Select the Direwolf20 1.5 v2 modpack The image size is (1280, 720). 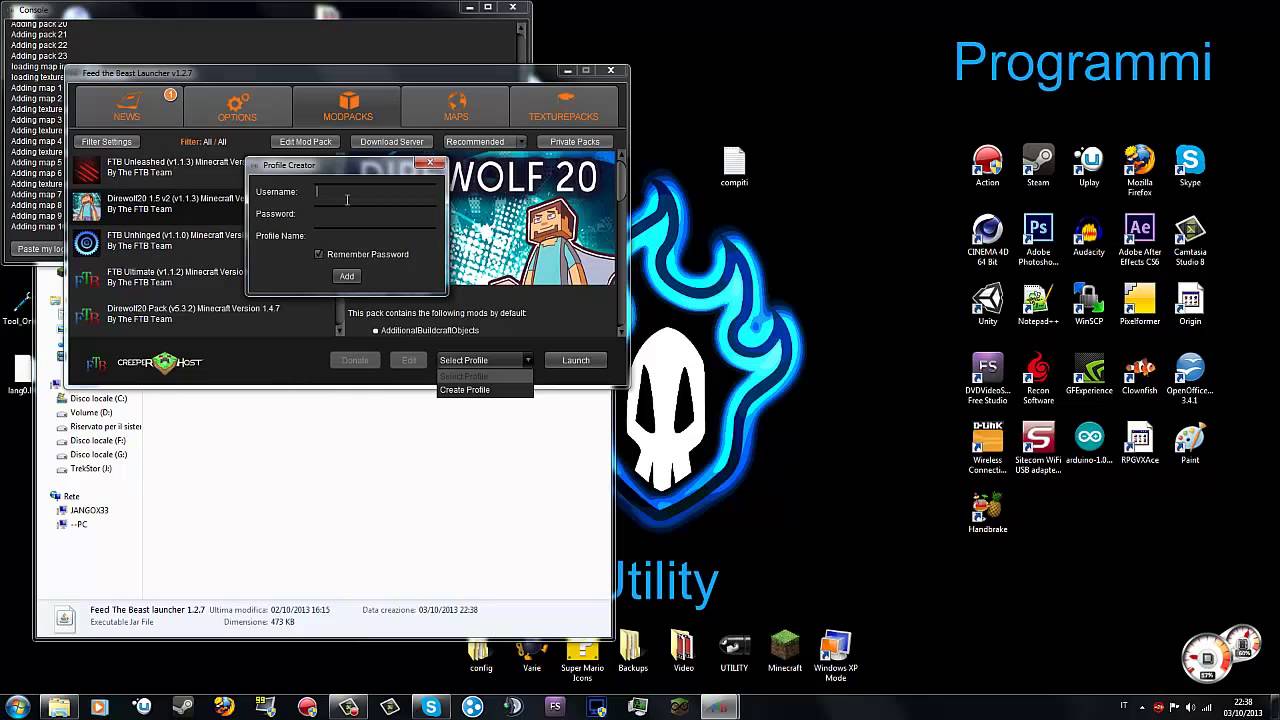tap(158, 204)
